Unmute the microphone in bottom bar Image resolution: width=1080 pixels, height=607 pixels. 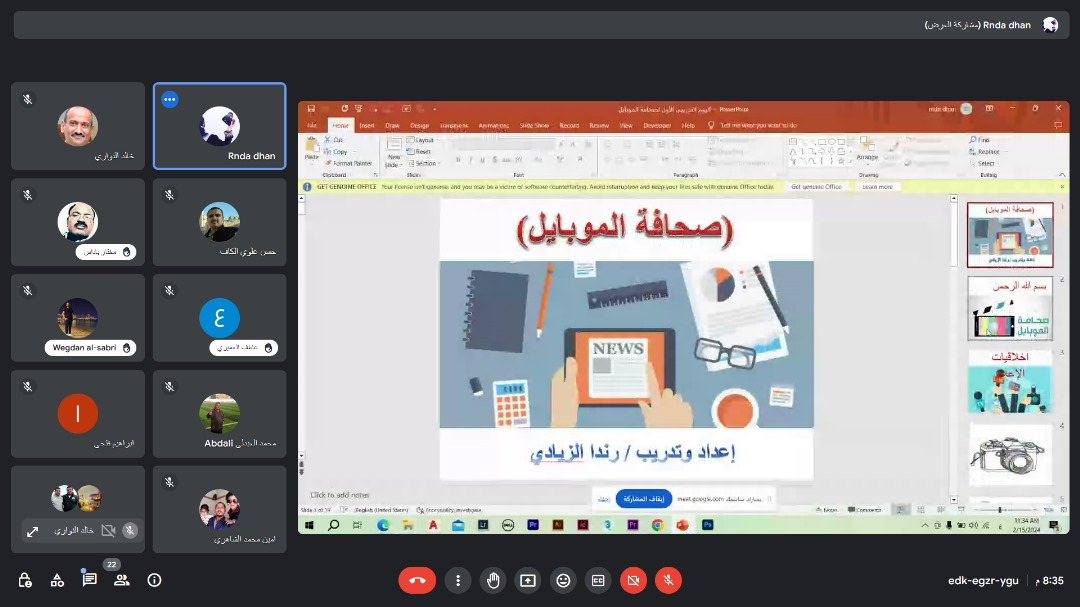click(668, 580)
